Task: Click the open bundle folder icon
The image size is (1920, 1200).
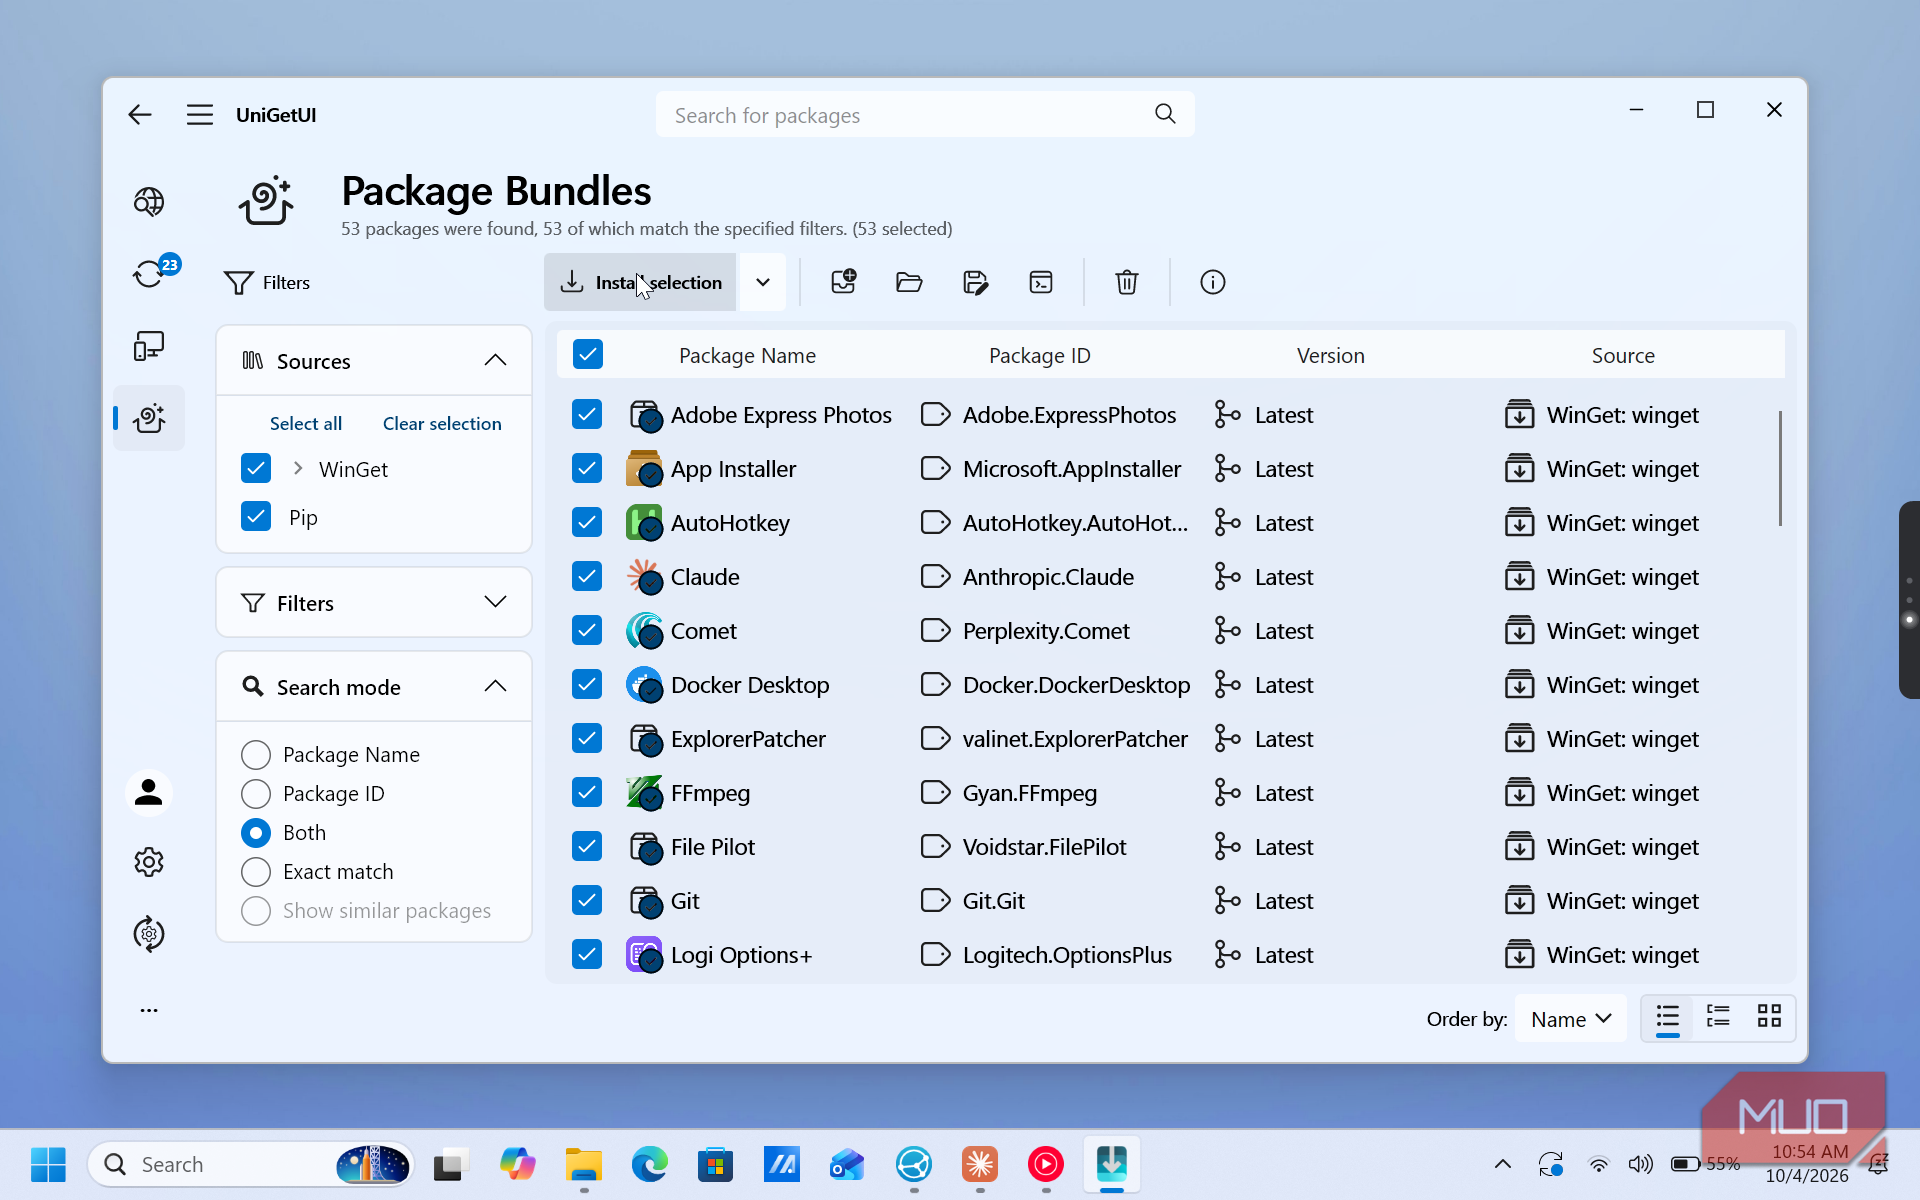Action: click(x=909, y=282)
